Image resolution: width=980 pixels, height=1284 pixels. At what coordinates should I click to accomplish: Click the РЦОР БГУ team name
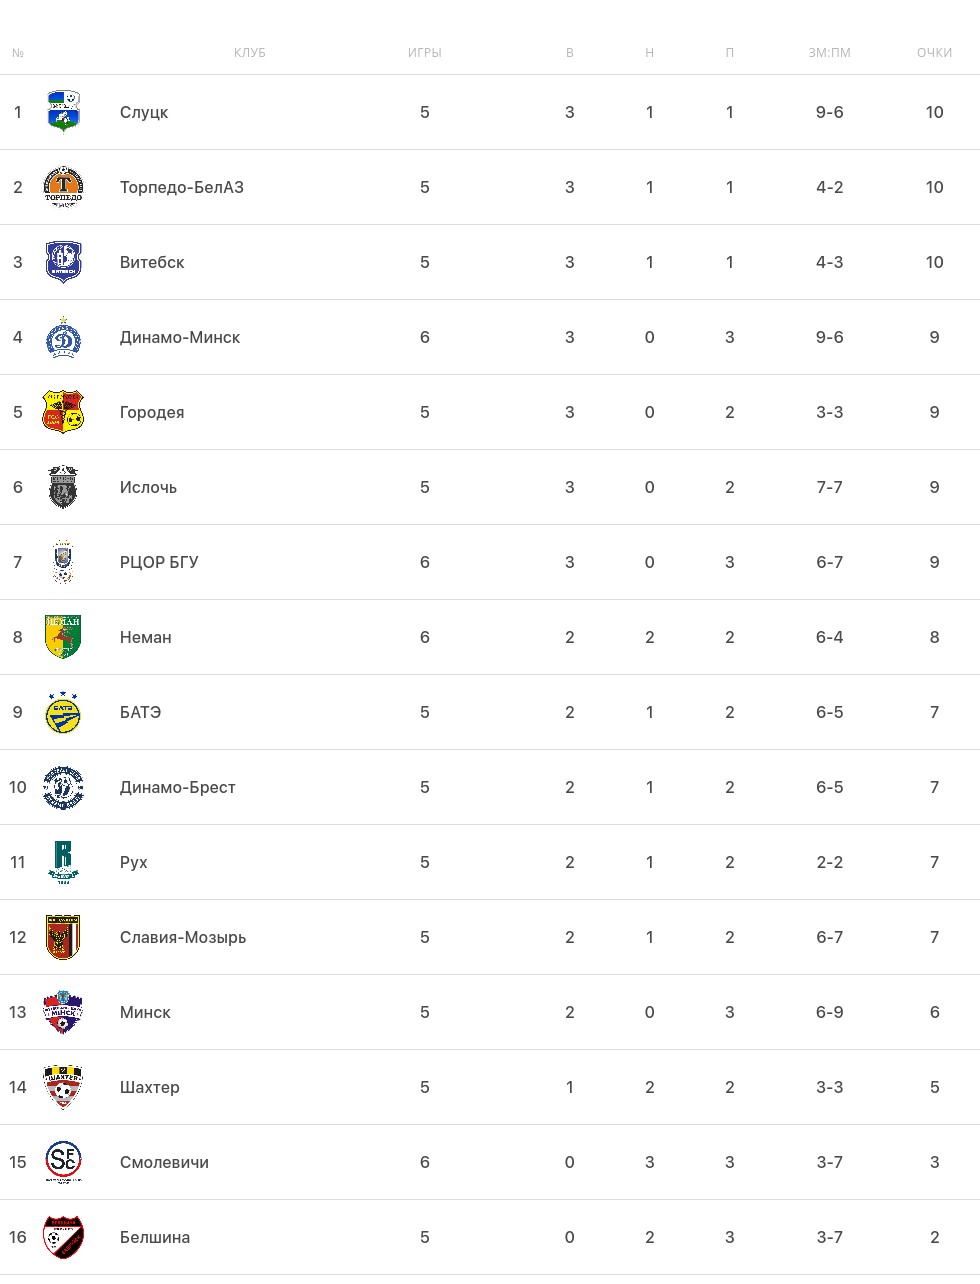pyautogui.click(x=159, y=562)
